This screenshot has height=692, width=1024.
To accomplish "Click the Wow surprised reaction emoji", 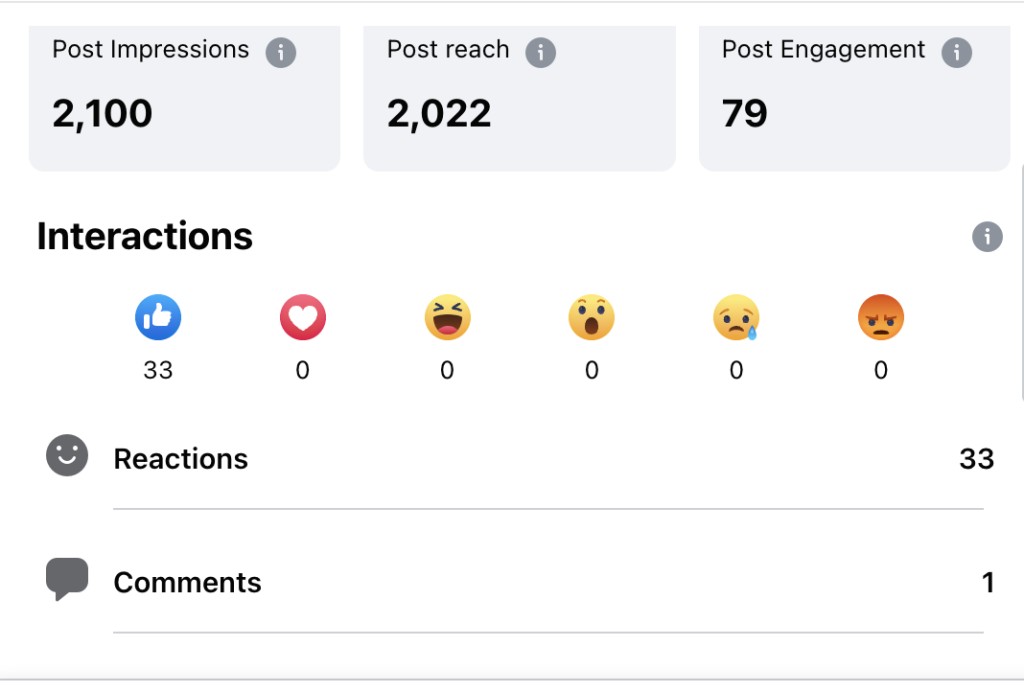I will click(592, 317).
